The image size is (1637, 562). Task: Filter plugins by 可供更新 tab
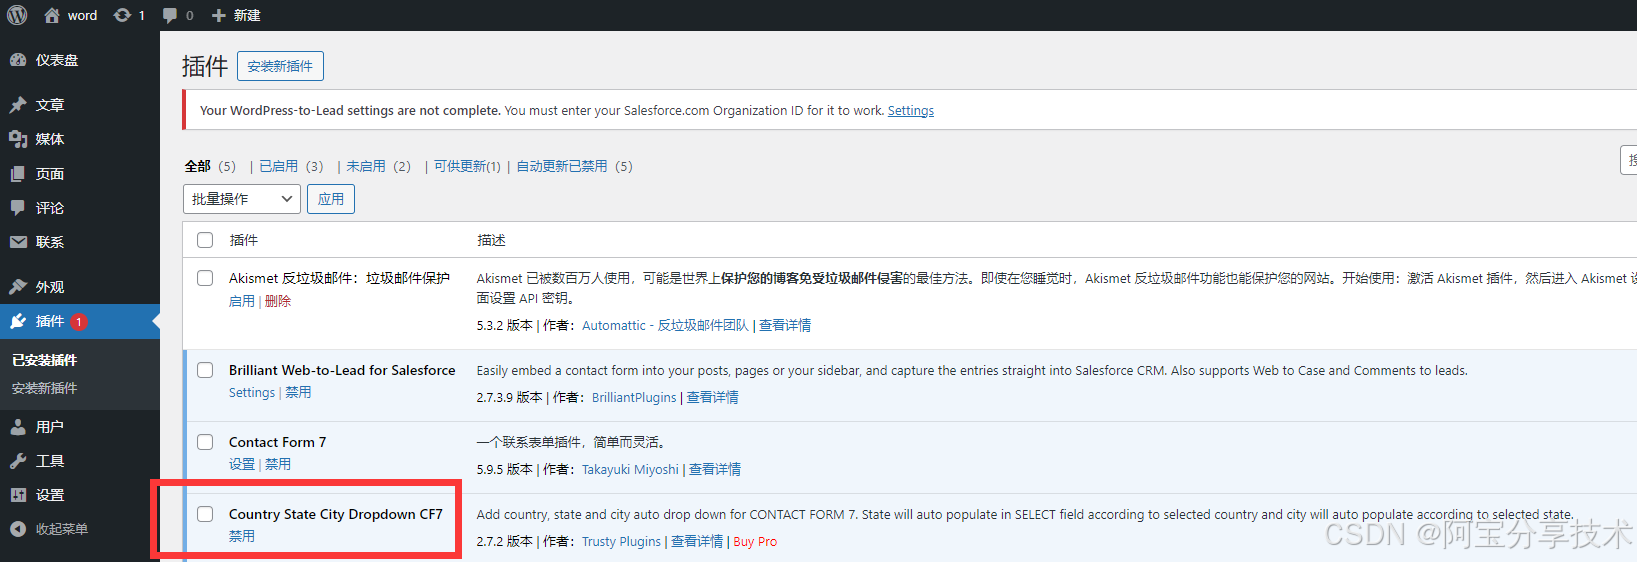467,166
